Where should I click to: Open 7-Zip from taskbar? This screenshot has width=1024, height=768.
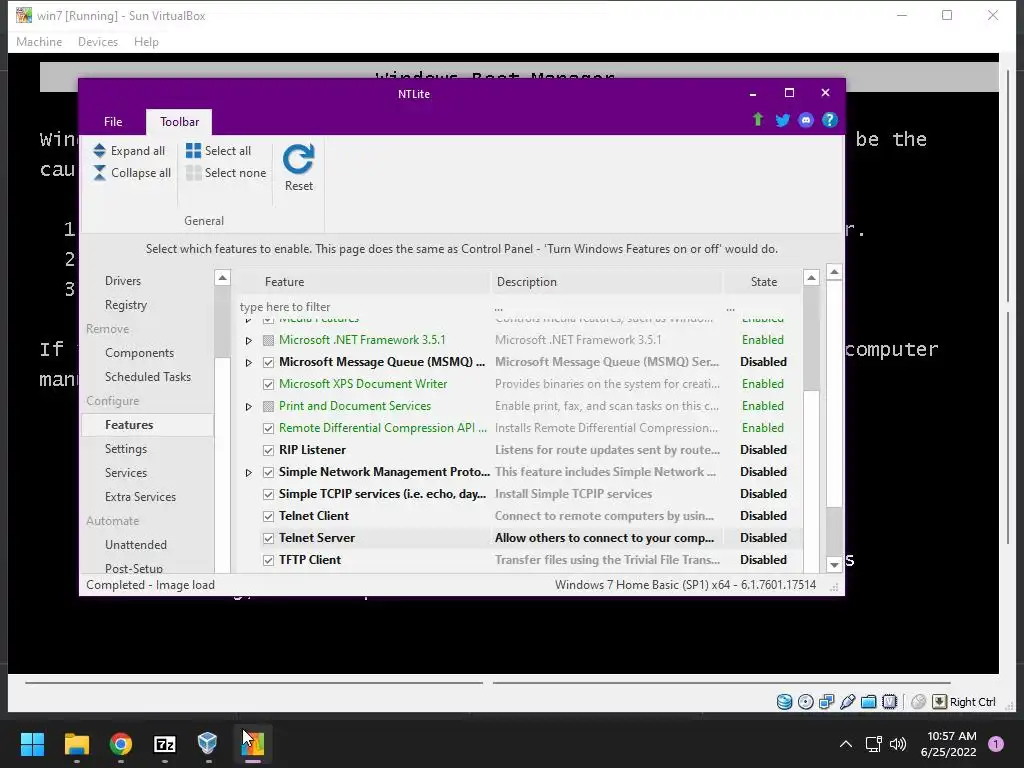pyautogui.click(x=165, y=744)
